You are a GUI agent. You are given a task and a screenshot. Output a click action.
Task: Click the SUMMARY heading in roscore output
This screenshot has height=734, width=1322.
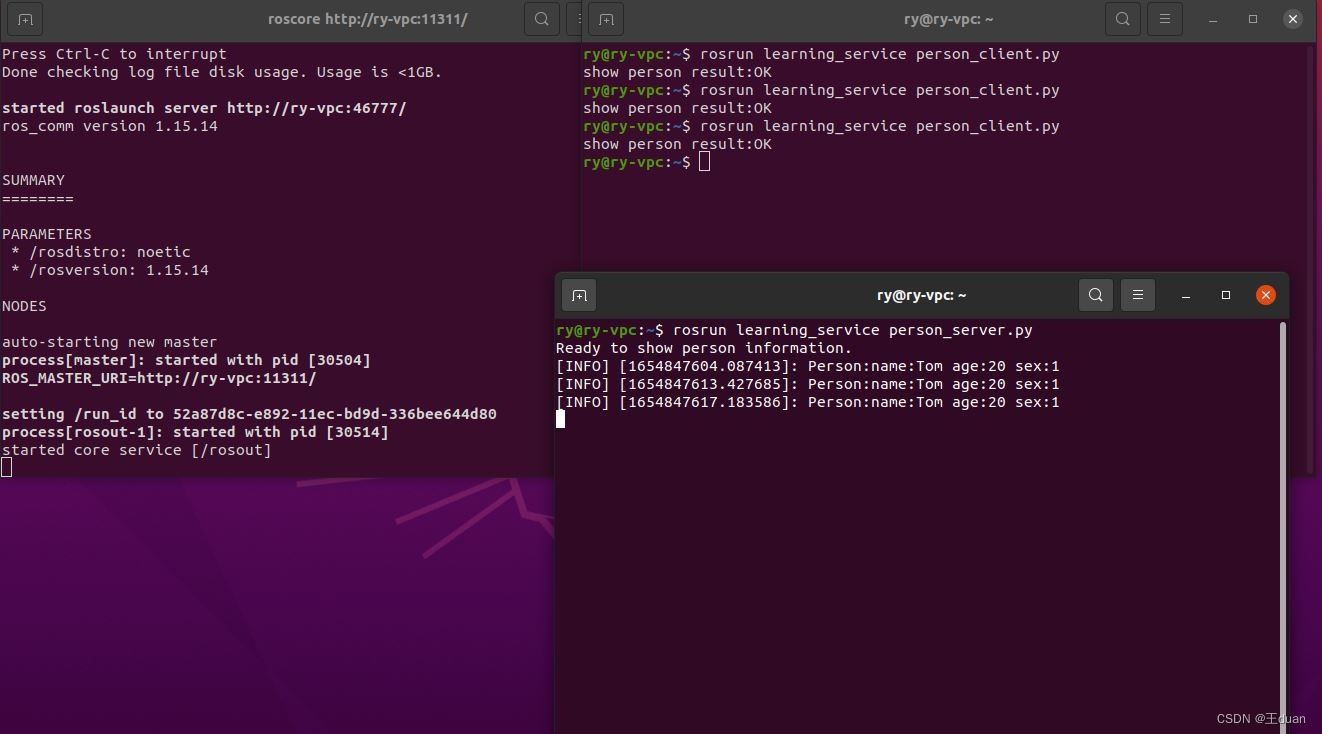(x=33, y=180)
